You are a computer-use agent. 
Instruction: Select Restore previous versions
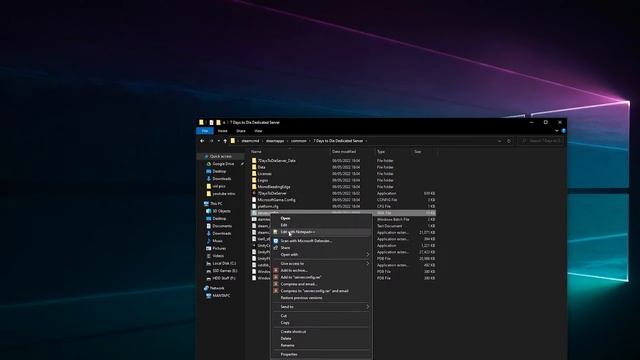tap(322, 298)
